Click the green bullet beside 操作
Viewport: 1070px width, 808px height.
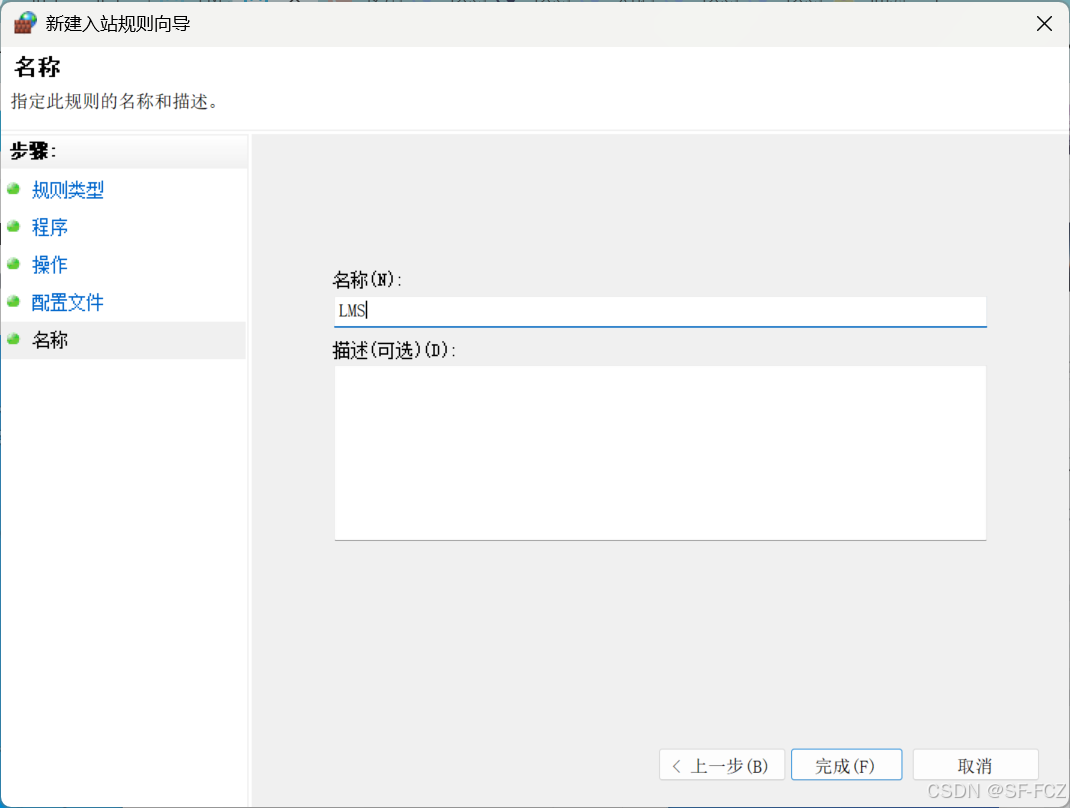14,264
